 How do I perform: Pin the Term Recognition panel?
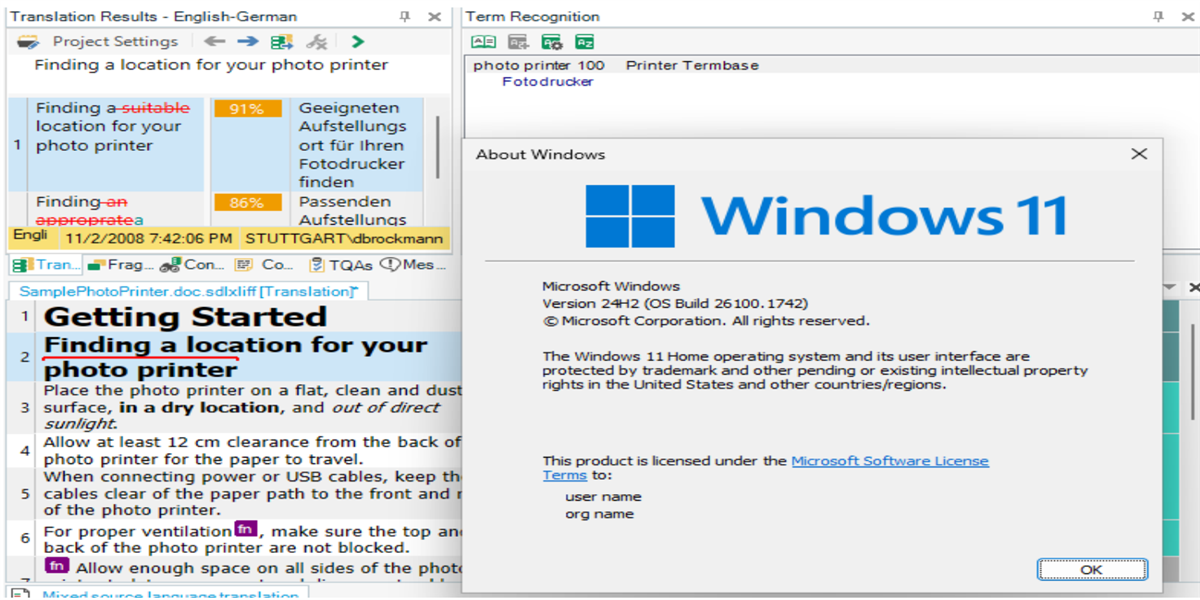[x=1157, y=16]
